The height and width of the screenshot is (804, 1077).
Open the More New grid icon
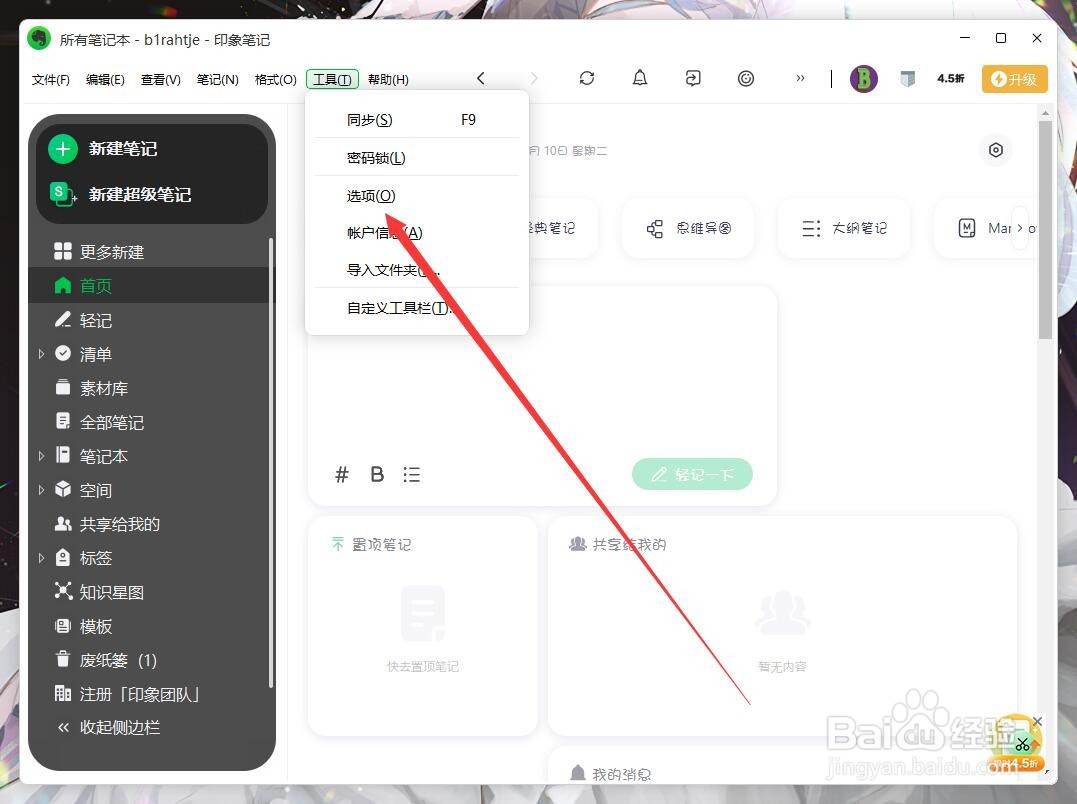point(63,251)
